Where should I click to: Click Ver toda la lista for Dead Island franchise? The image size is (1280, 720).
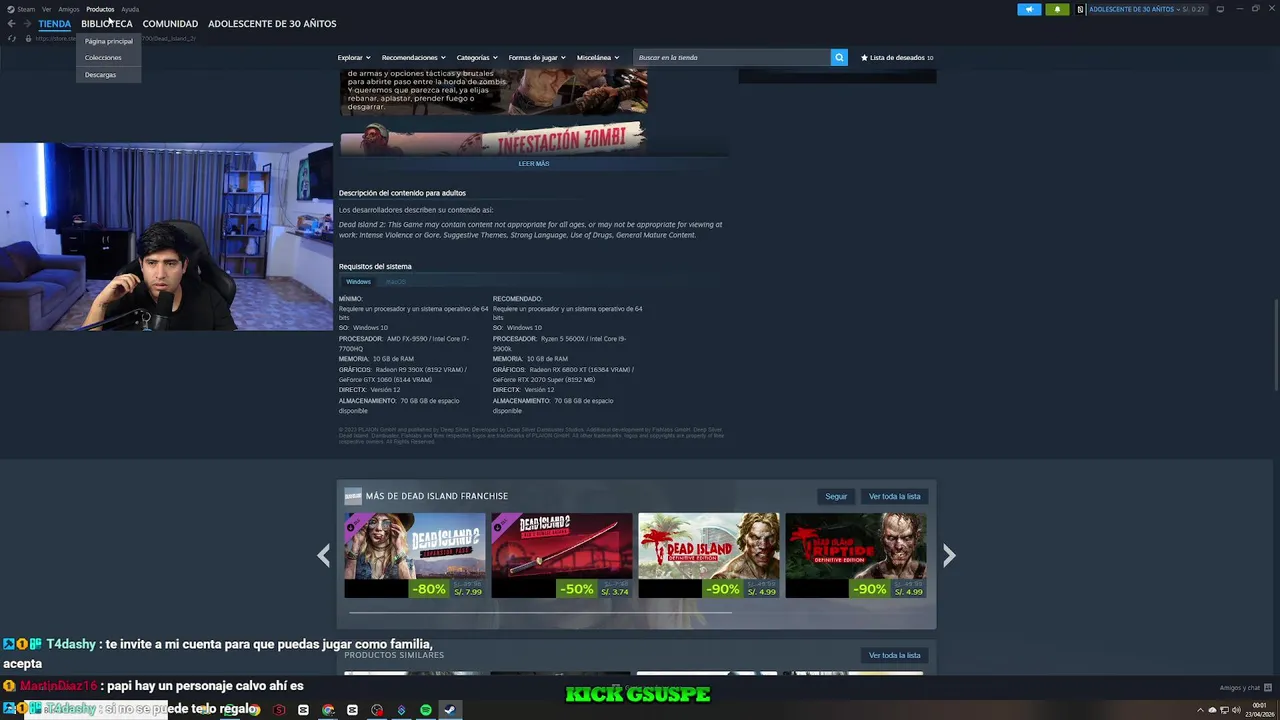click(894, 496)
